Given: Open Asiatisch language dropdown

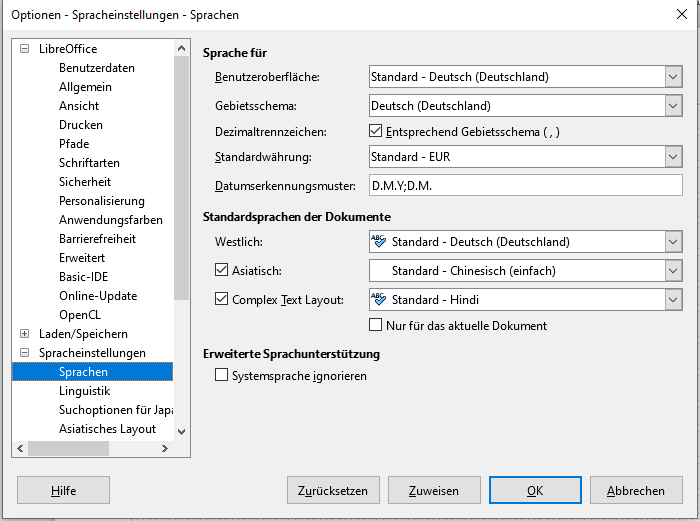Looking at the screenshot, I should [673, 271].
